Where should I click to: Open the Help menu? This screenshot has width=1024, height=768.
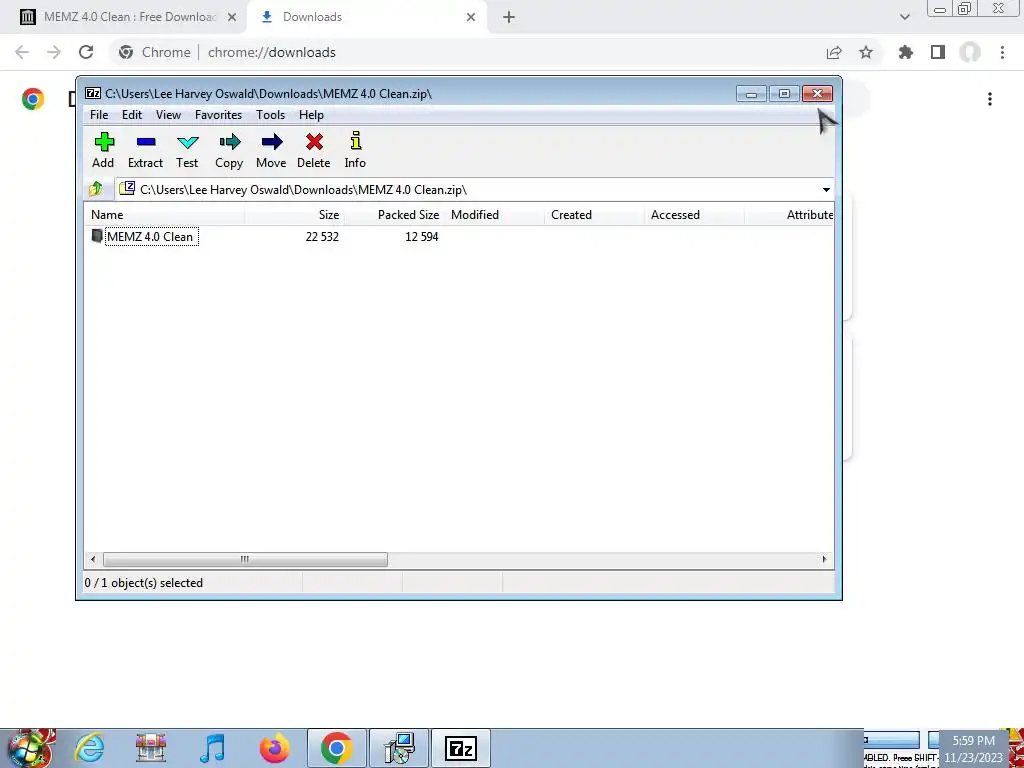pos(312,115)
